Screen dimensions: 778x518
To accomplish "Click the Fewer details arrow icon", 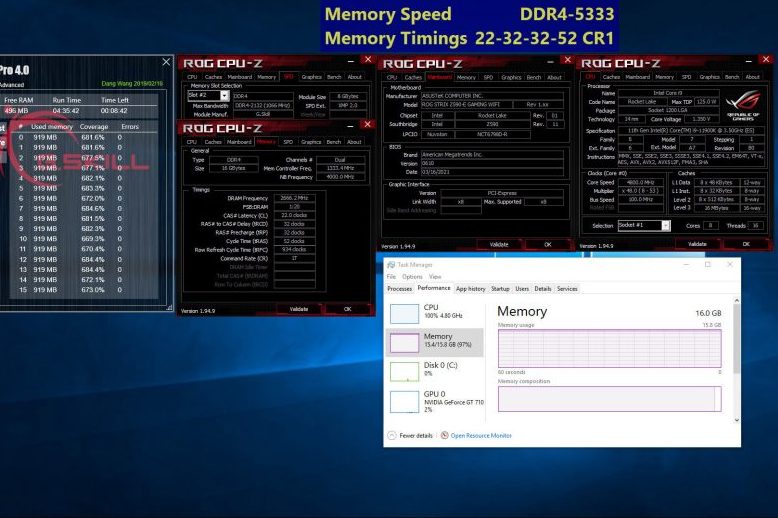I will pyautogui.click(x=391, y=435).
